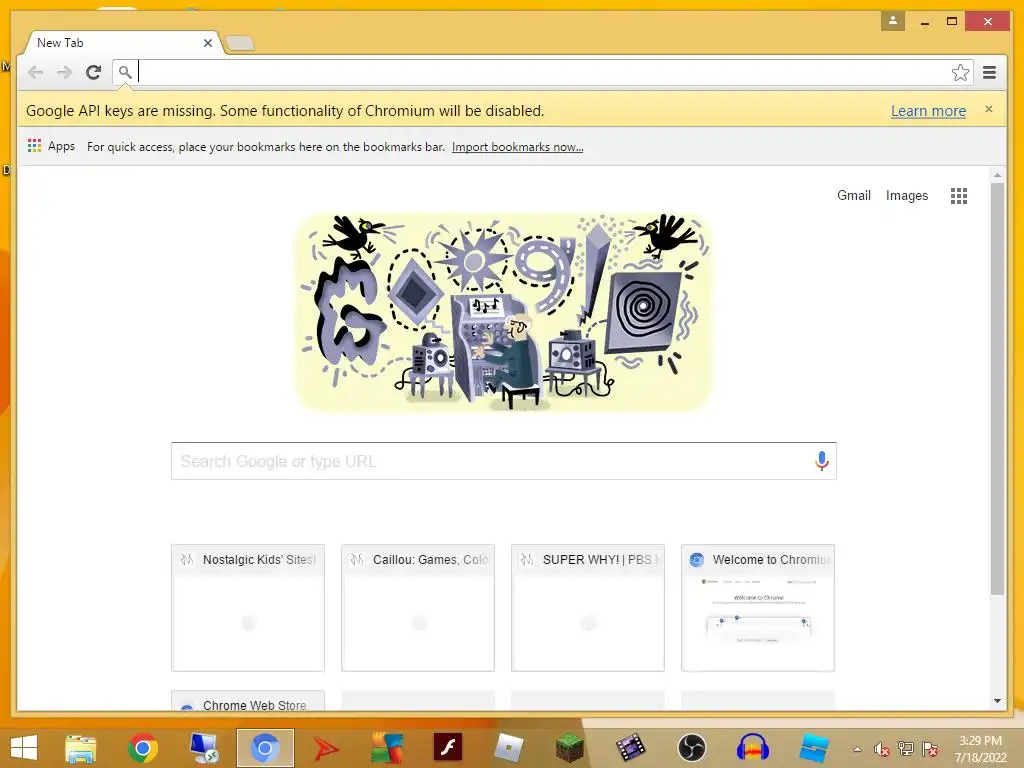Open the Chromium hamburger menu
Viewport: 1024px width, 768px height.
tap(989, 72)
